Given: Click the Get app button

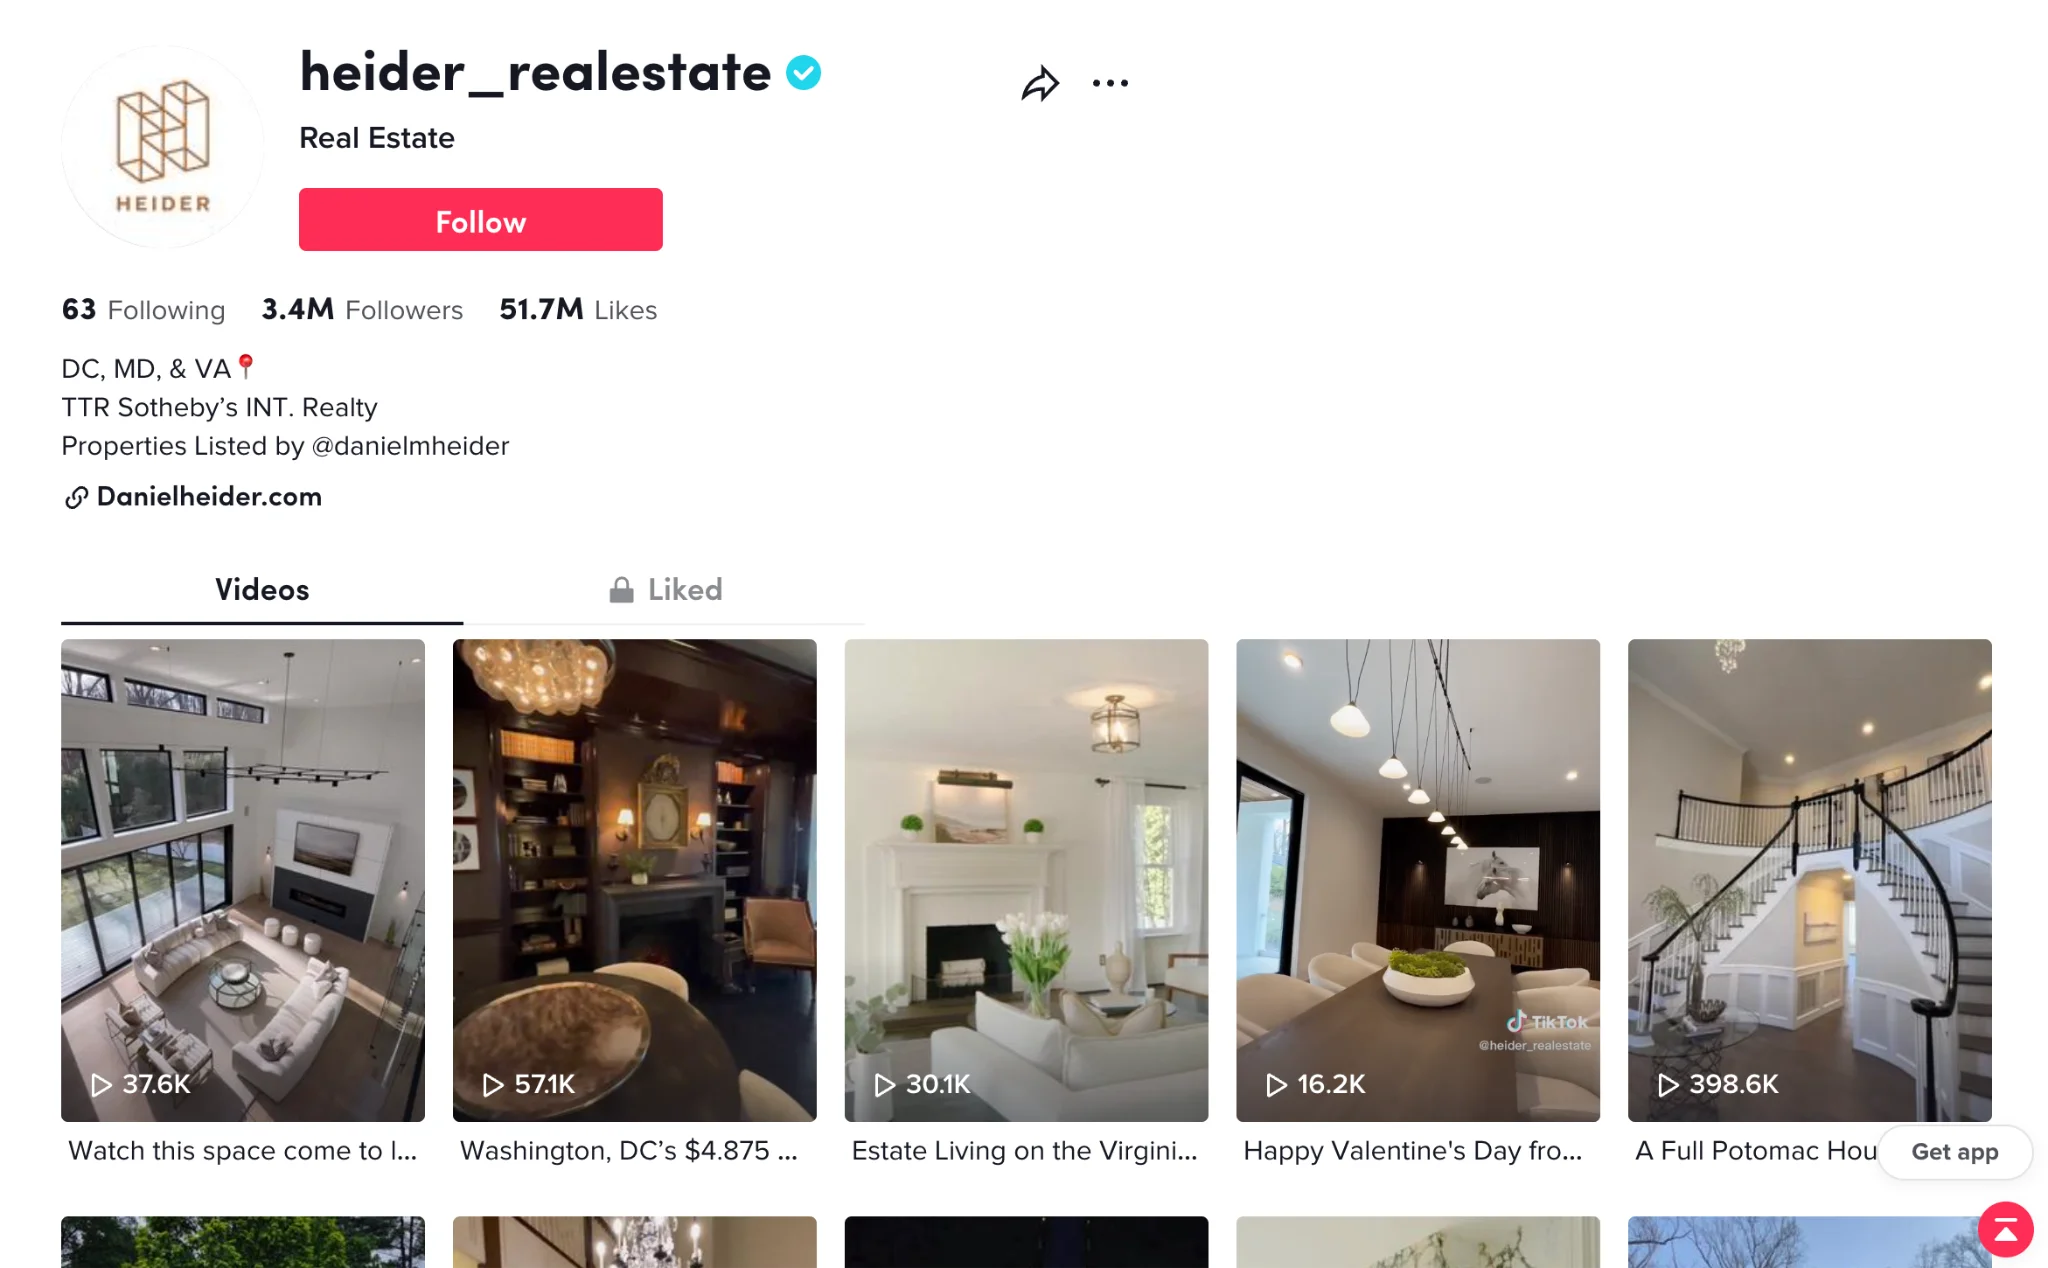Looking at the screenshot, I should pos(1954,1152).
